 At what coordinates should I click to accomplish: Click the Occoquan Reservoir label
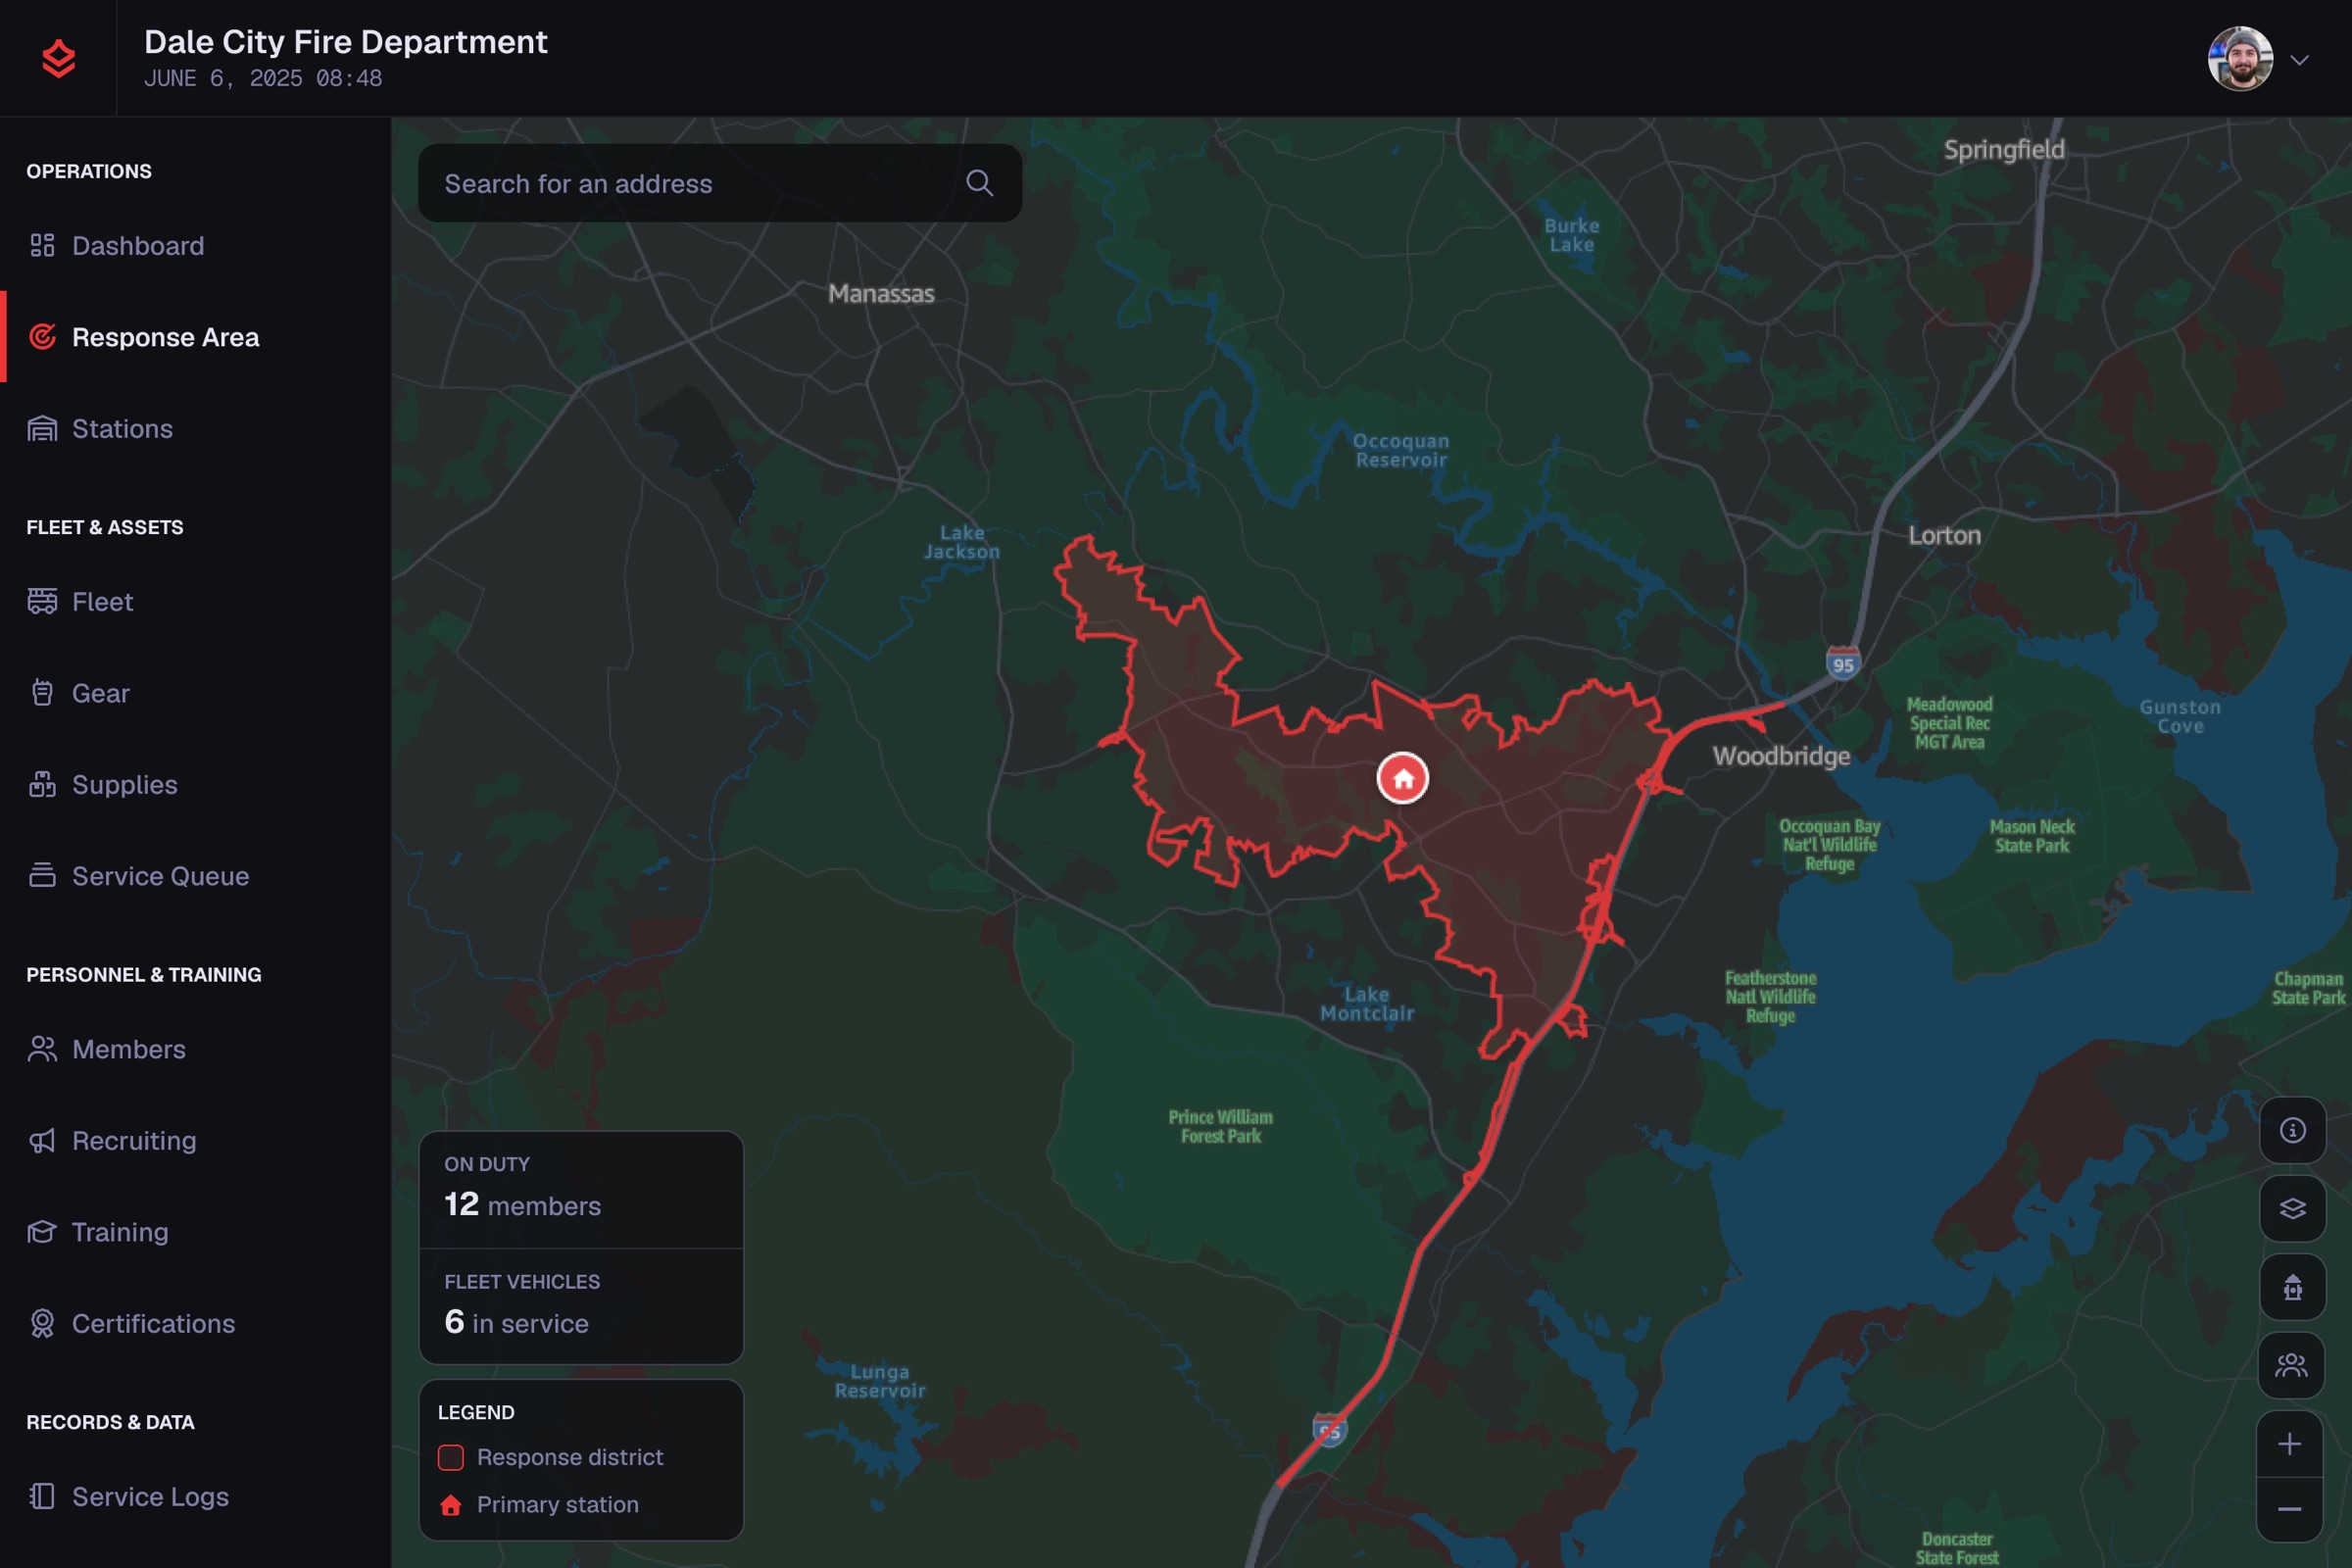[x=1400, y=451]
